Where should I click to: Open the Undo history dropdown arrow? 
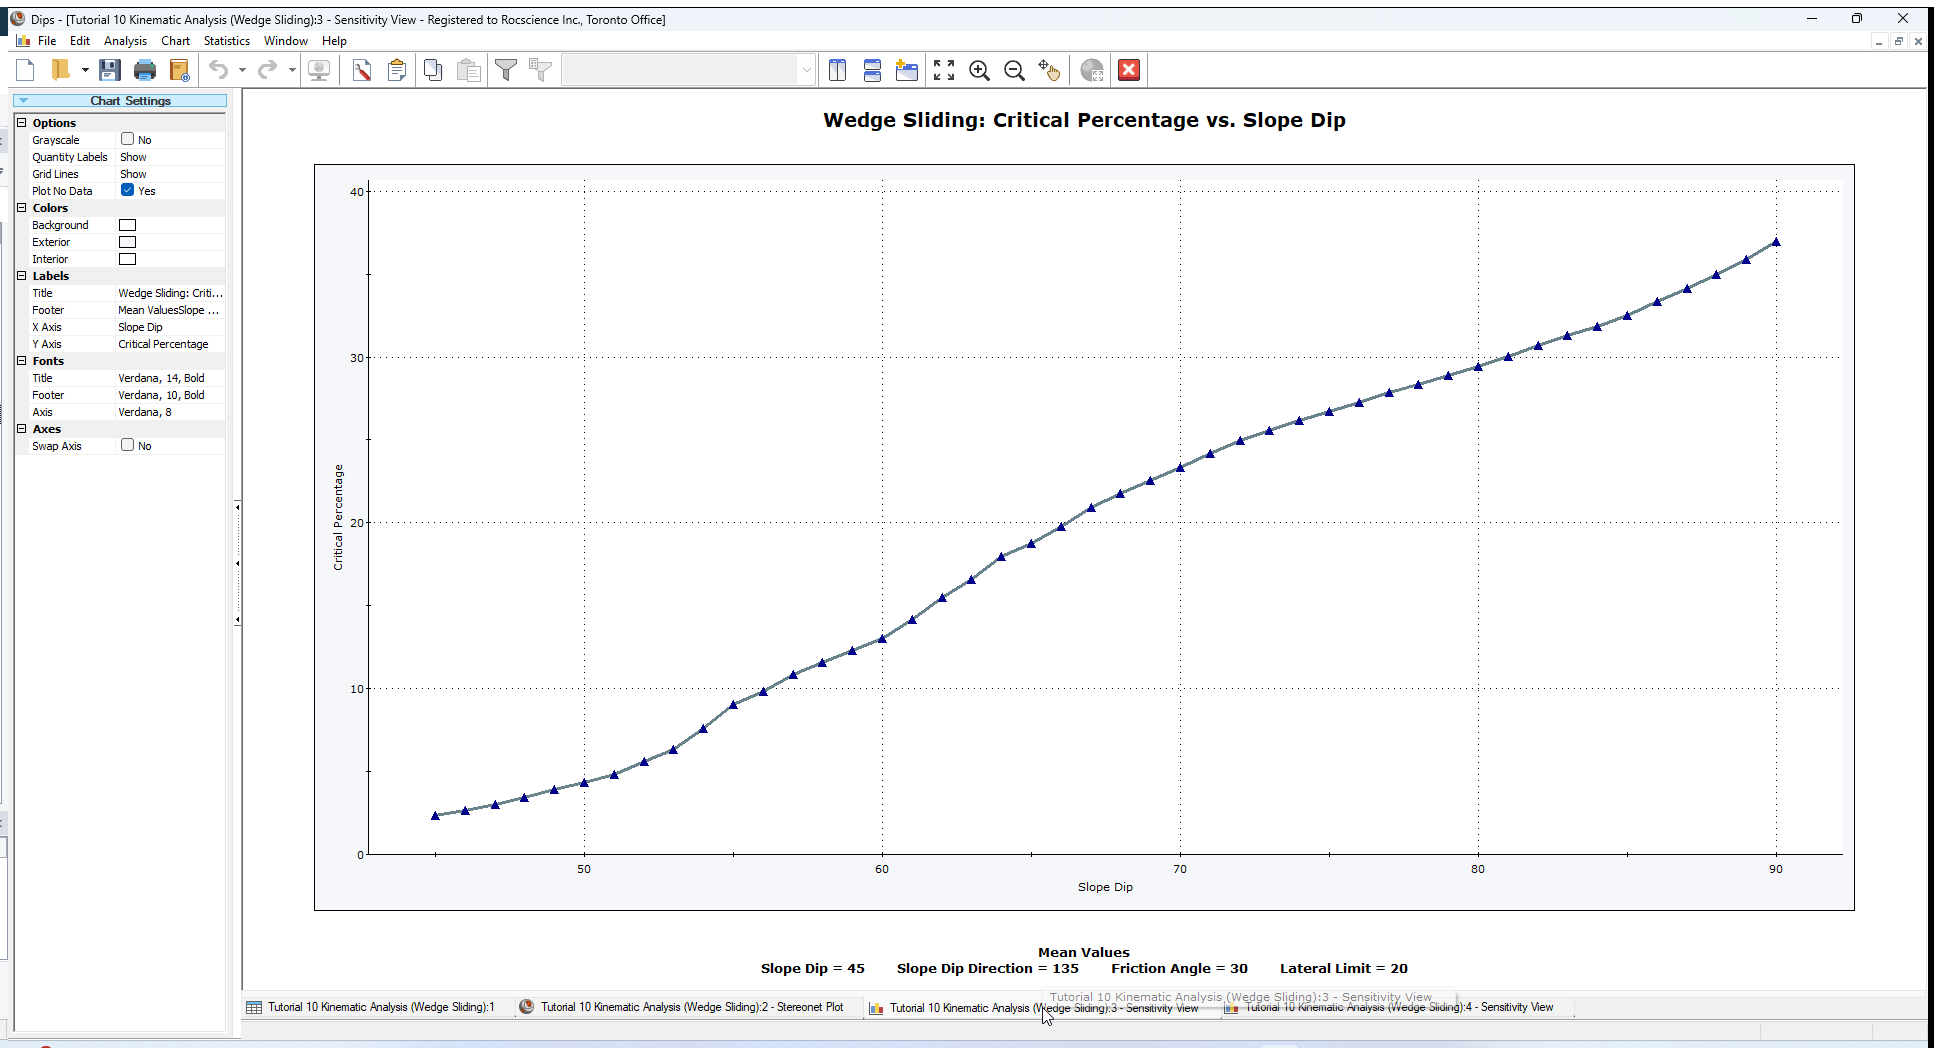pos(242,70)
